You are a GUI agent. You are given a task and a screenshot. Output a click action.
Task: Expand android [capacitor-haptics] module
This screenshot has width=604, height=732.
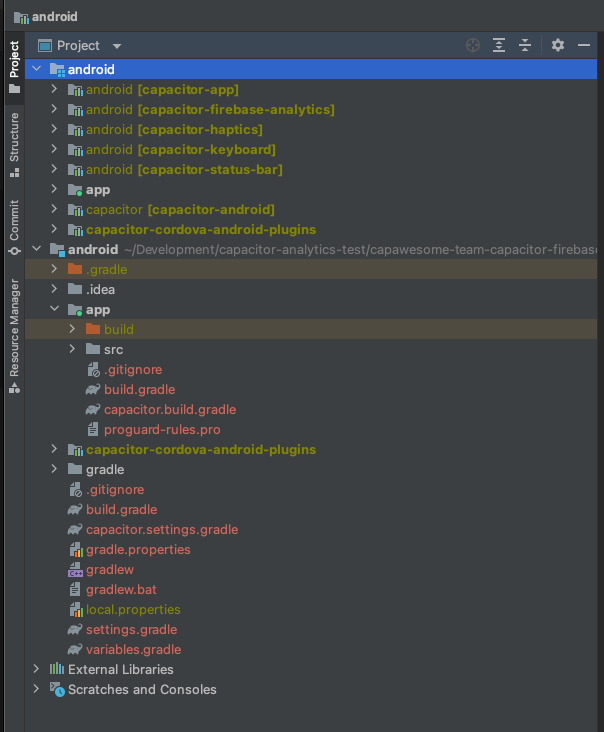pos(54,129)
